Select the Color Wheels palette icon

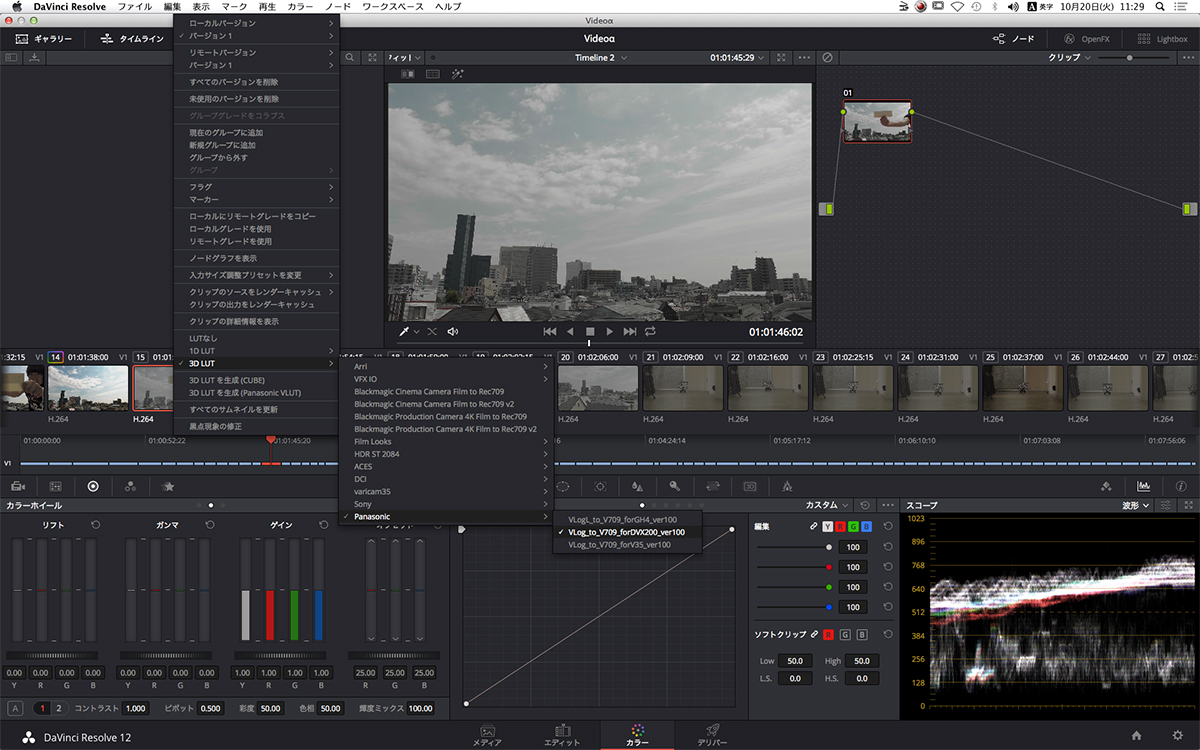click(x=93, y=486)
